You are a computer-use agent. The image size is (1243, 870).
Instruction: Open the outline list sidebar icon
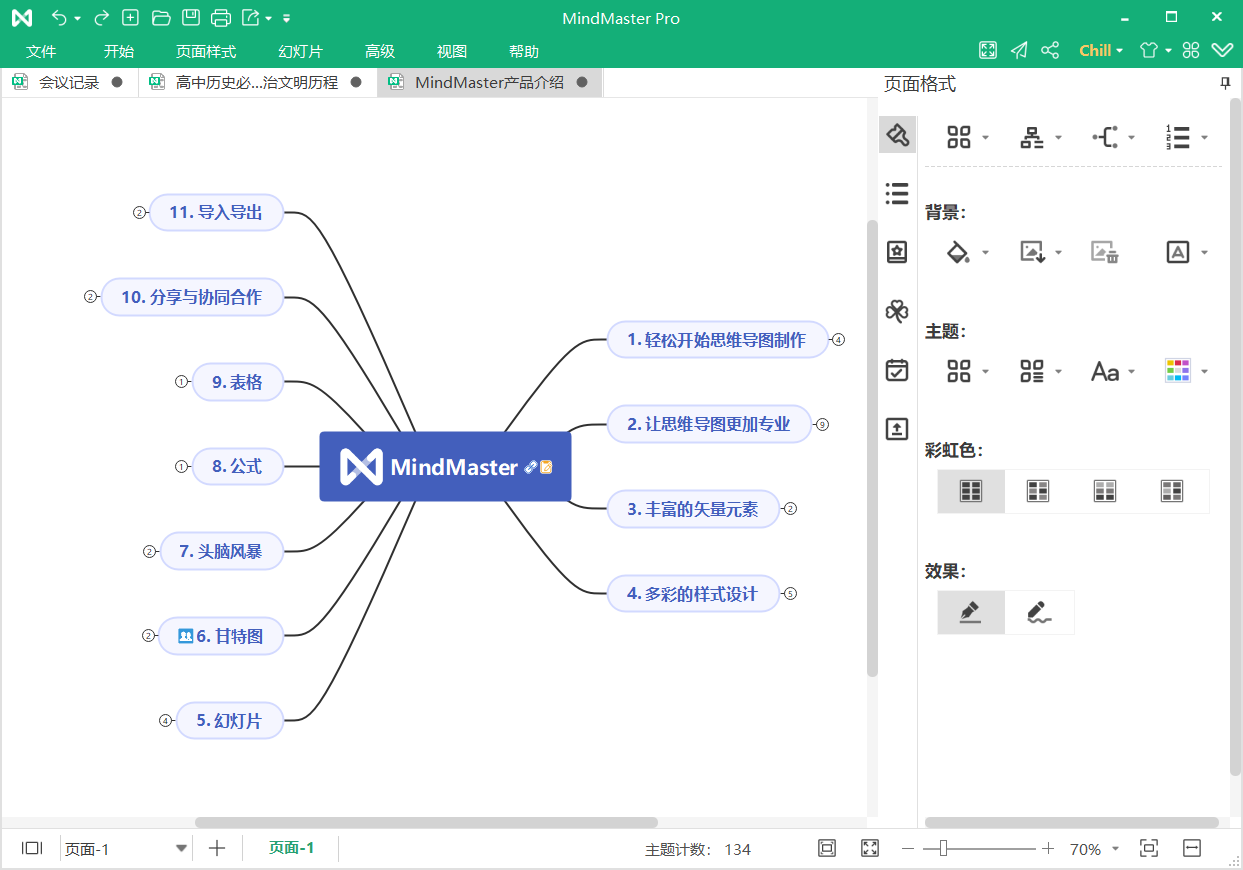(x=897, y=193)
